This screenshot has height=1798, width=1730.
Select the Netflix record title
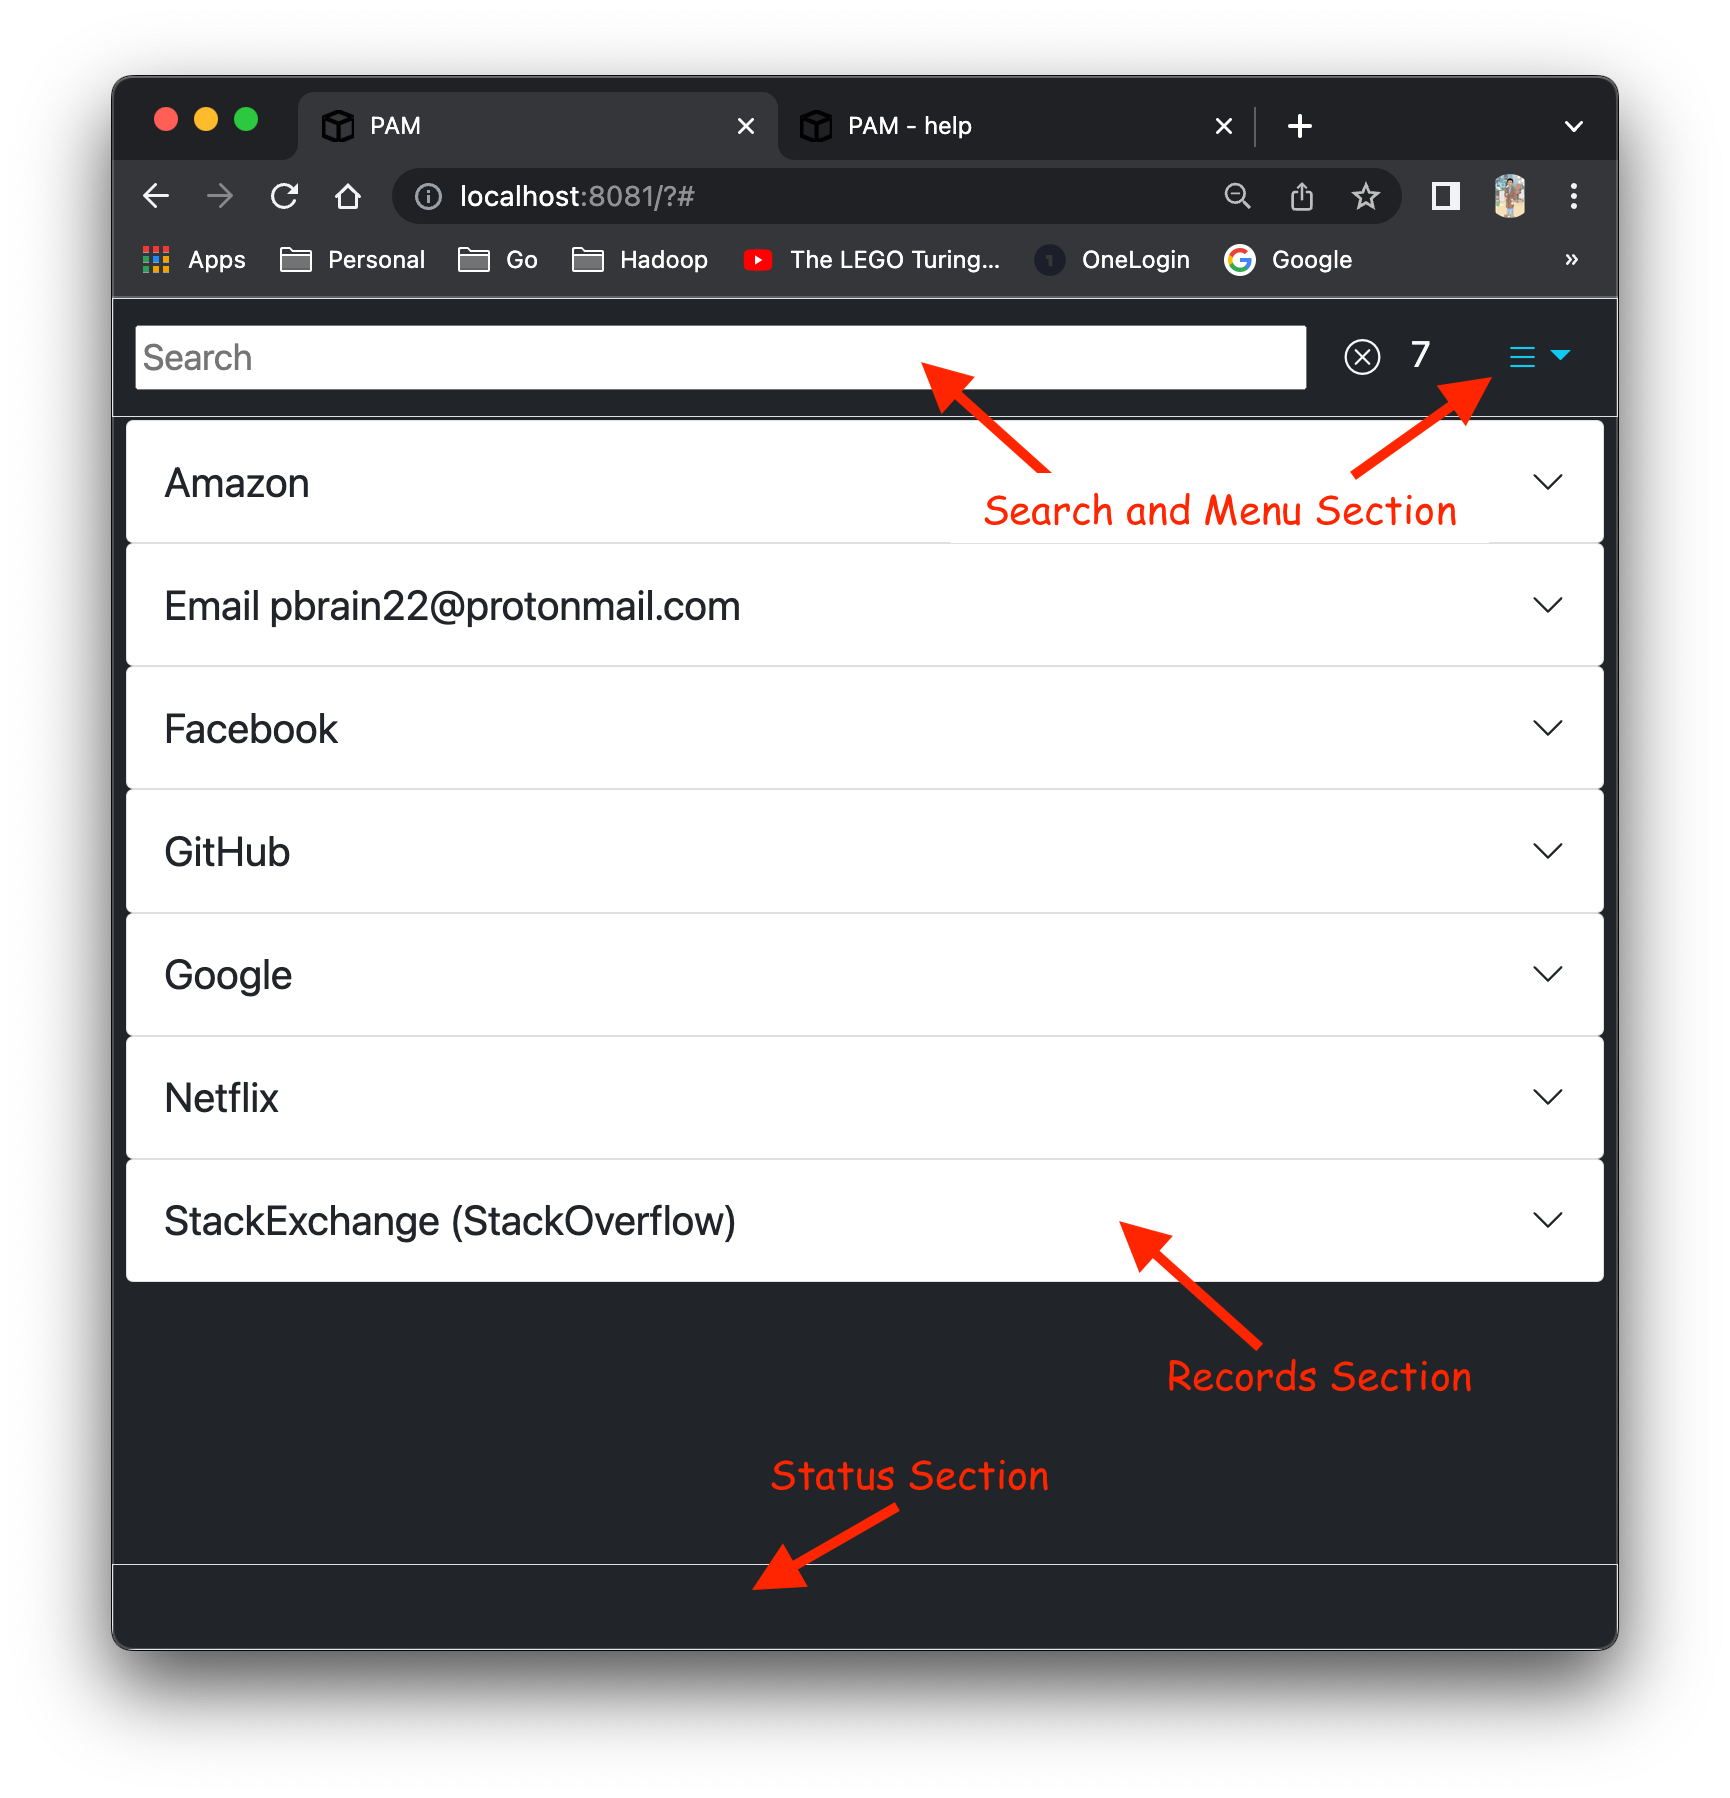(x=221, y=1098)
